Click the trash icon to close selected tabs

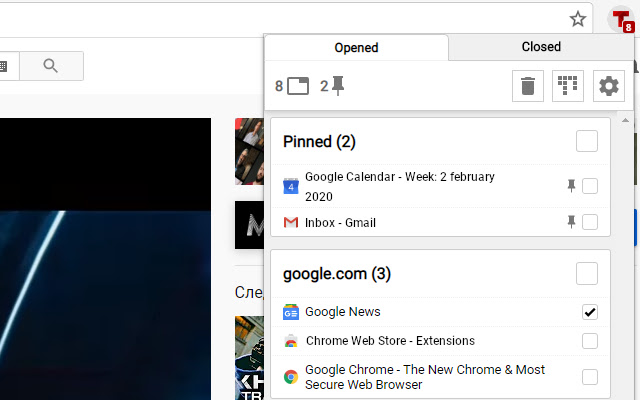pyautogui.click(x=528, y=86)
